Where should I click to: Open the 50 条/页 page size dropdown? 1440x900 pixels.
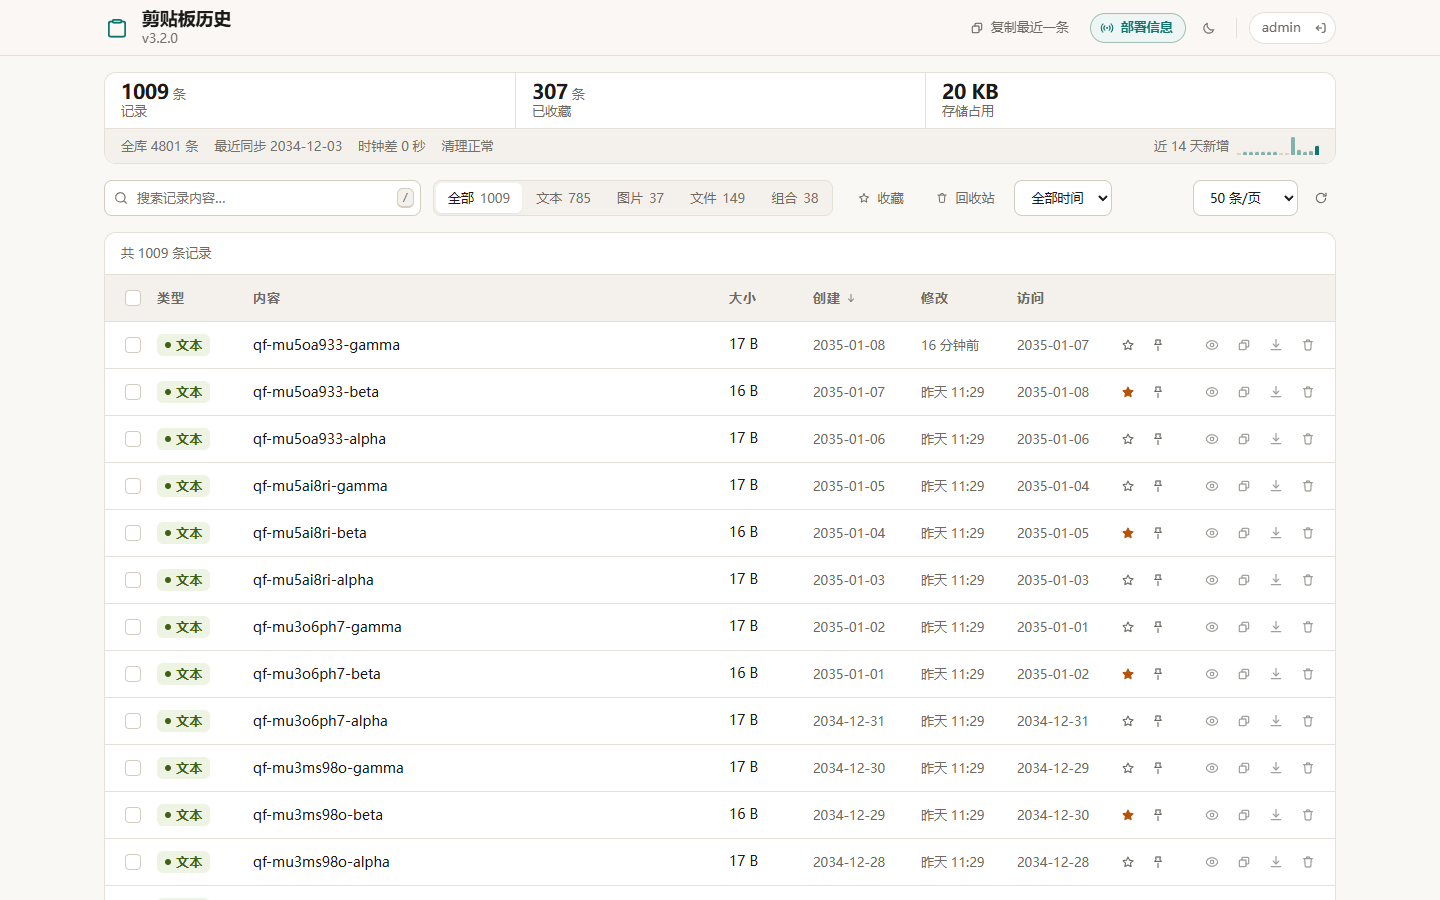[x=1245, y=198]
